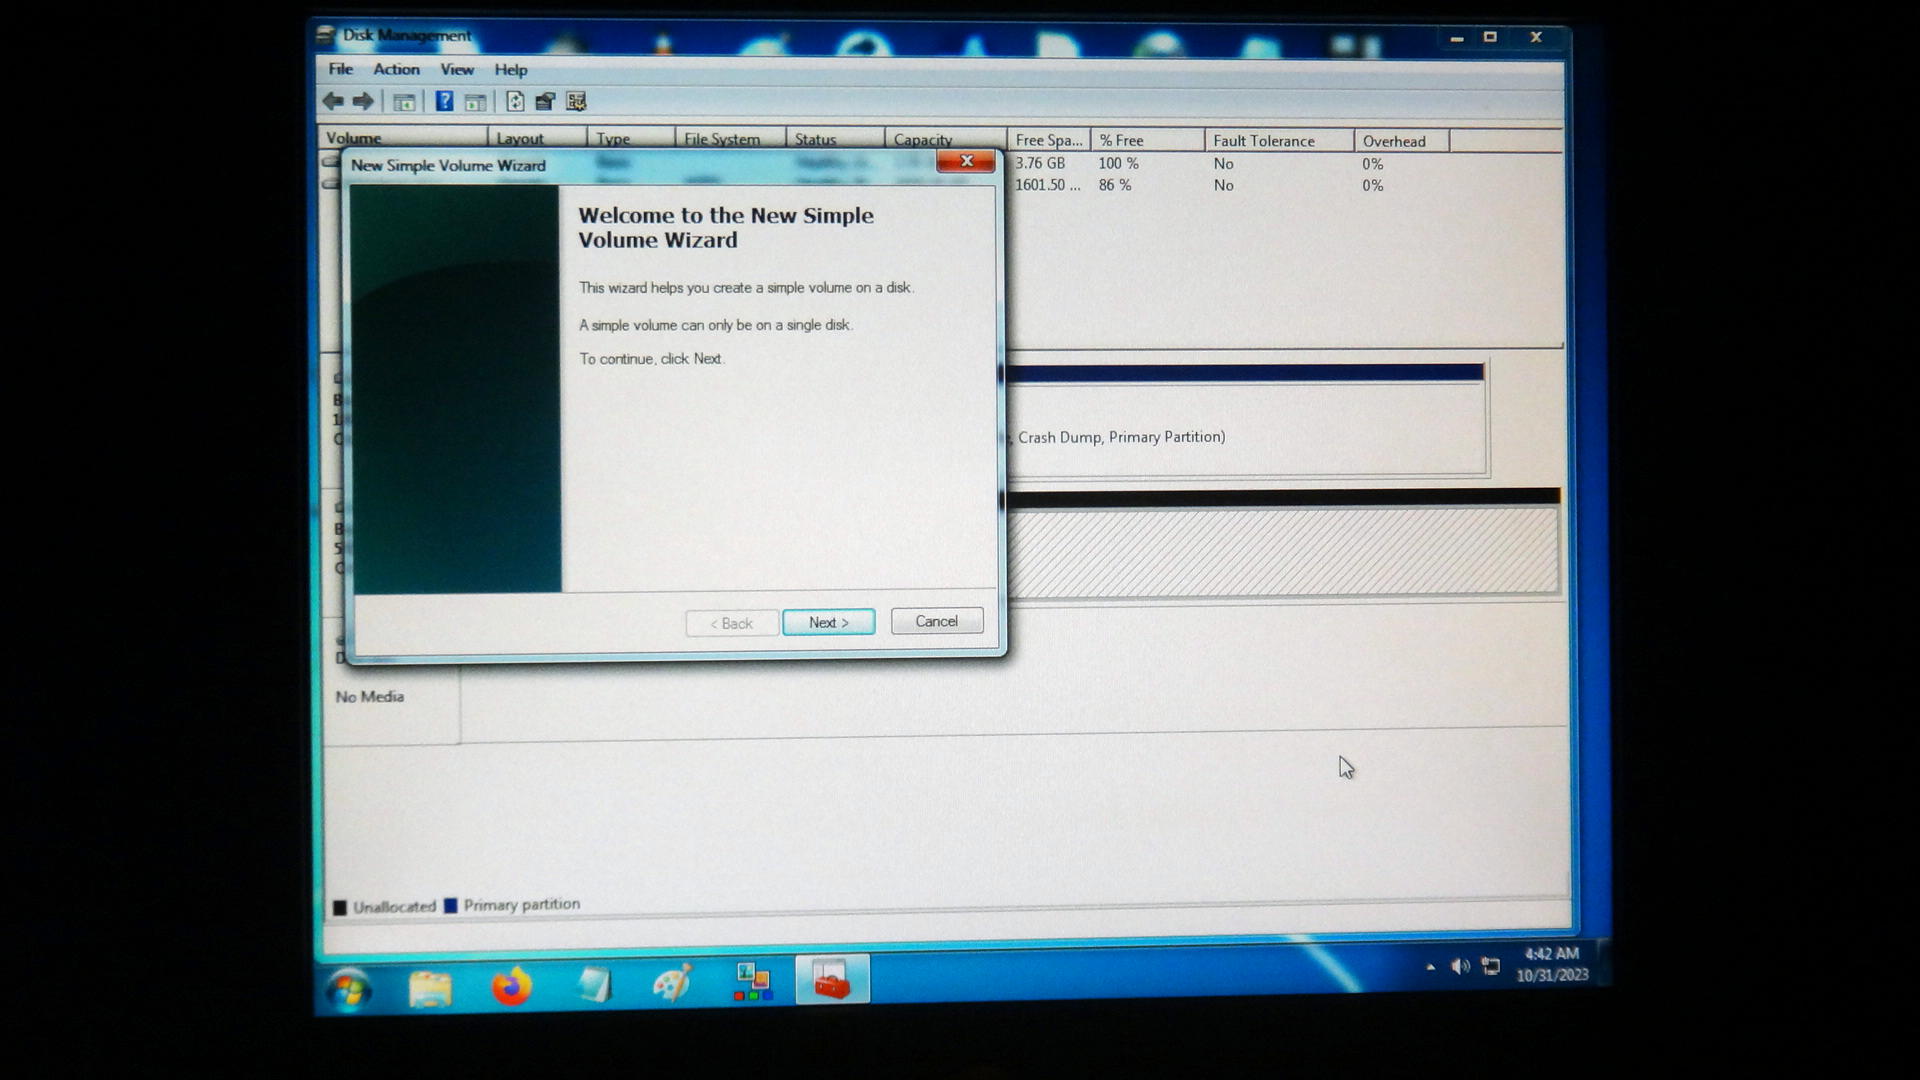Select the red toolbox taskbar icon
This screenshot has width=1920, height=1080.
click(x=832, y=980)
